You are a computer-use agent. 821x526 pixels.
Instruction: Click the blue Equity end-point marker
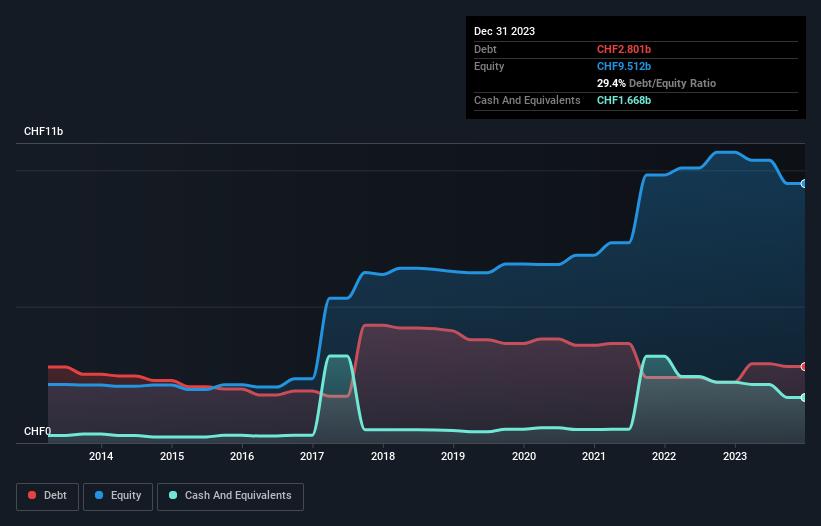[x=804, y=184]
